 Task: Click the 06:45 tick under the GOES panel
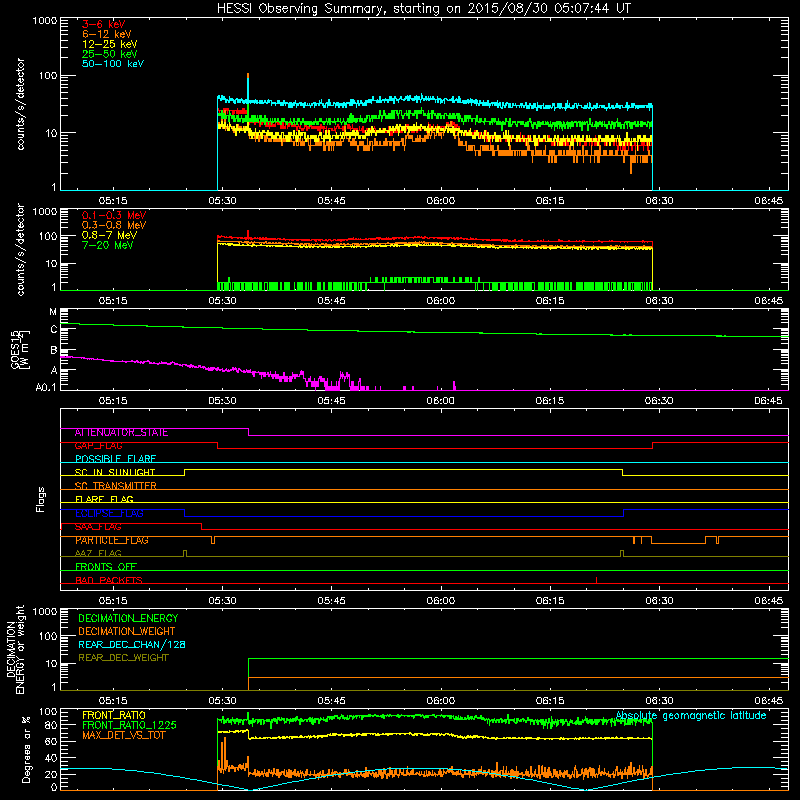pos(768,401)
